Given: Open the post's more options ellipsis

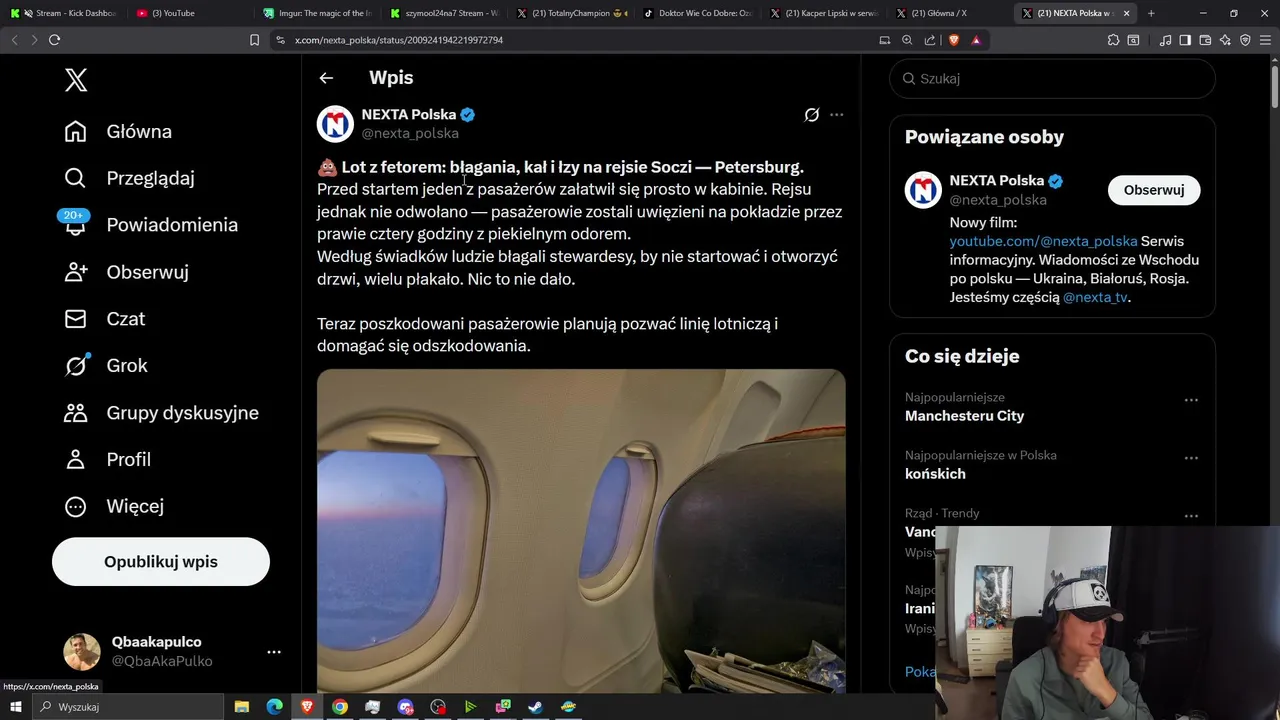Looking at the screenshot, I should 837,115.
